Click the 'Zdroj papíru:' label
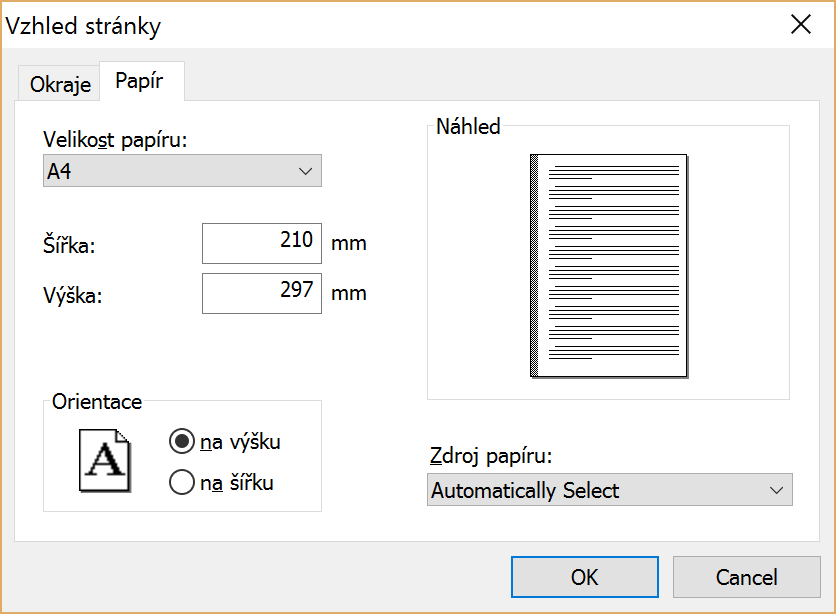 pyautogui.click(x=490, y=457)
